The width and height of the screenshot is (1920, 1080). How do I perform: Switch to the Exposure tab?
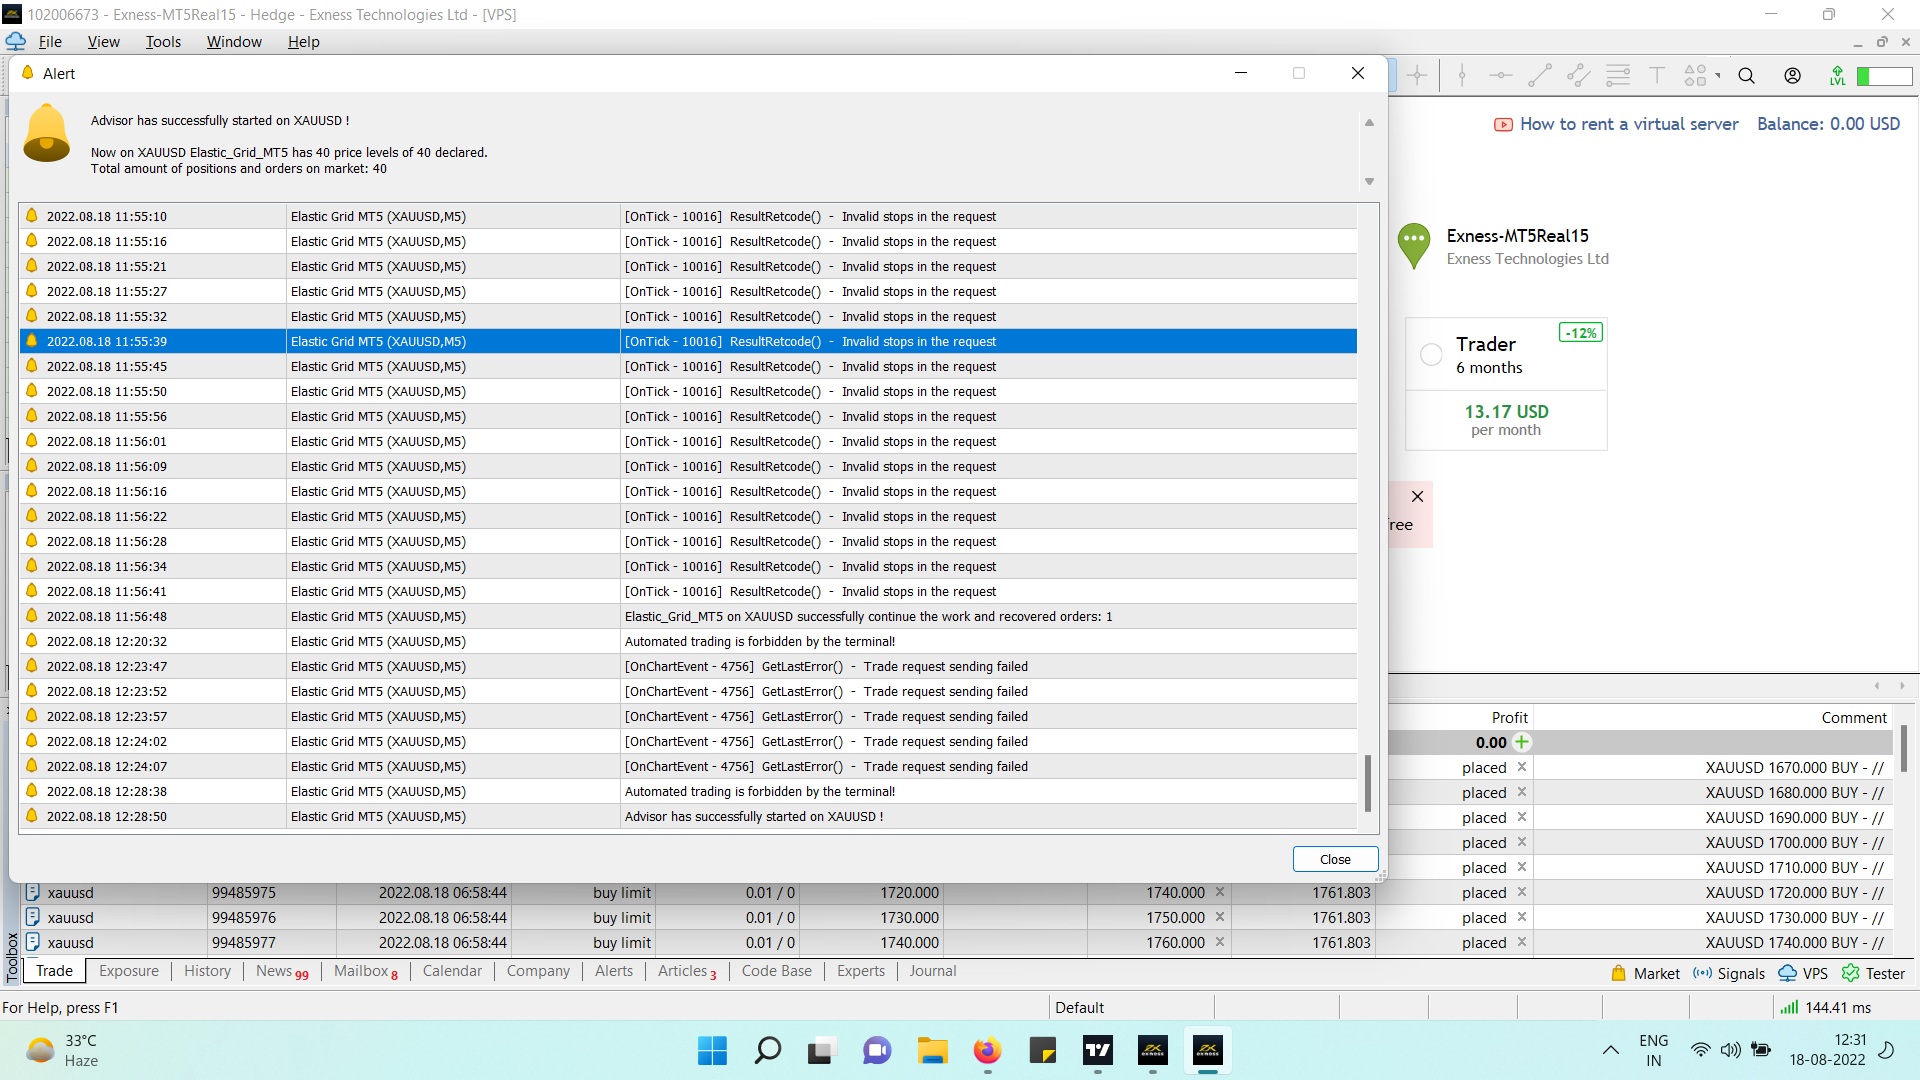pyautogui.click(x=129, y=971)
